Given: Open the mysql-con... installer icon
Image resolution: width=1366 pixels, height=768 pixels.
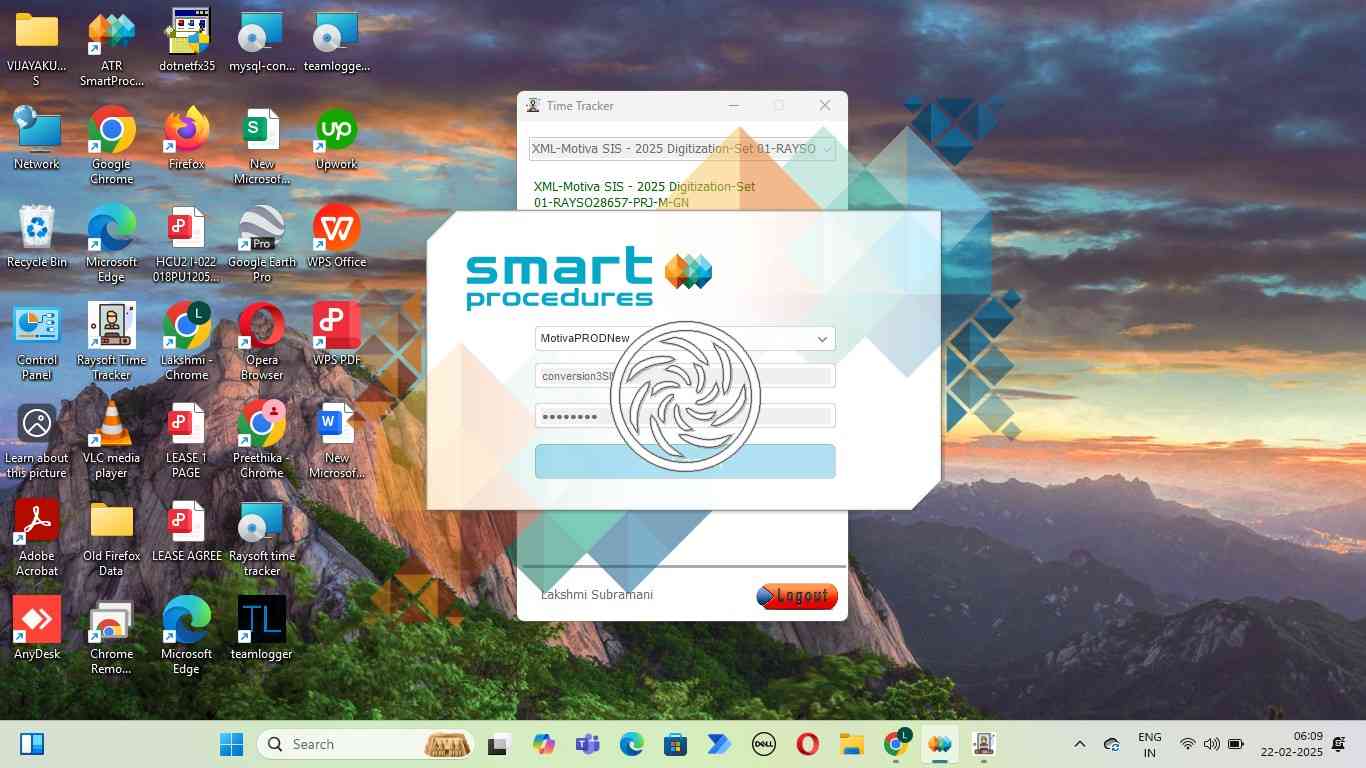Looking at the screenshot, I should tap(262, 42).
